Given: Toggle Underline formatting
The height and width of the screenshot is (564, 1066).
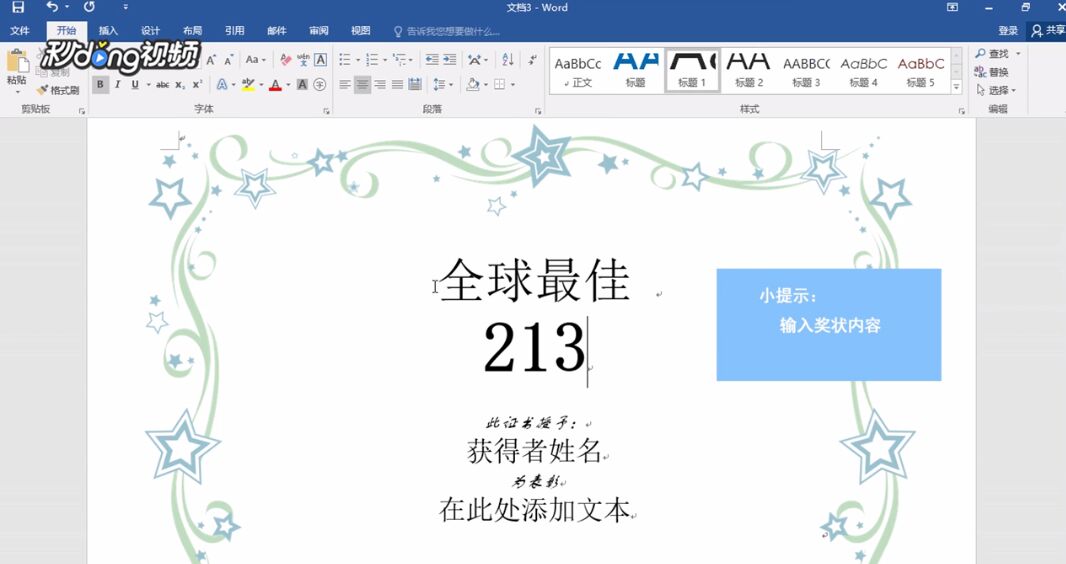Looking at the screenshot, I should click(x=135, y=84).
